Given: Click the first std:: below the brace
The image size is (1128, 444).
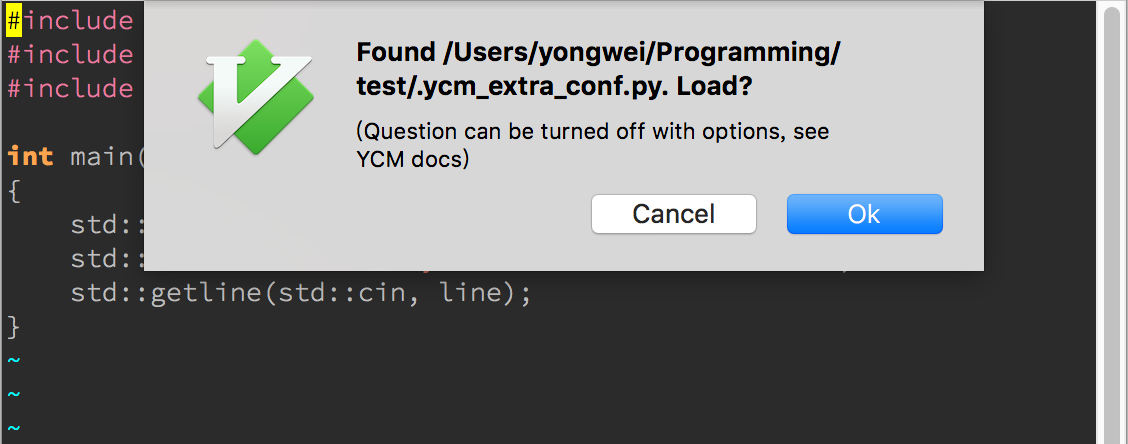Looking at the screenshot, I should tap(107, 225).
